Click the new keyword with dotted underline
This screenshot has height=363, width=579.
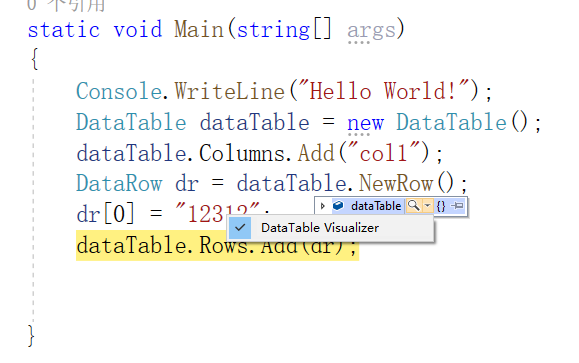pos(365,123)
